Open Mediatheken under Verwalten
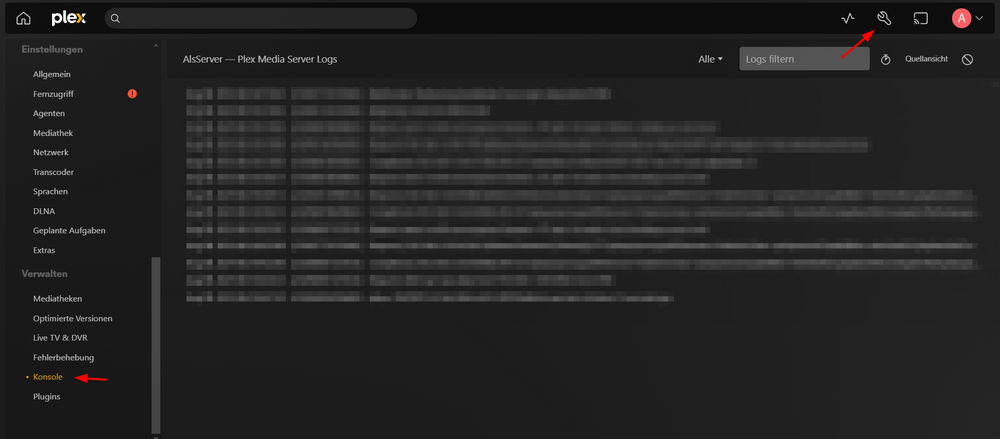The width and height of the screenshot is (1000, 439). (57, 299)
